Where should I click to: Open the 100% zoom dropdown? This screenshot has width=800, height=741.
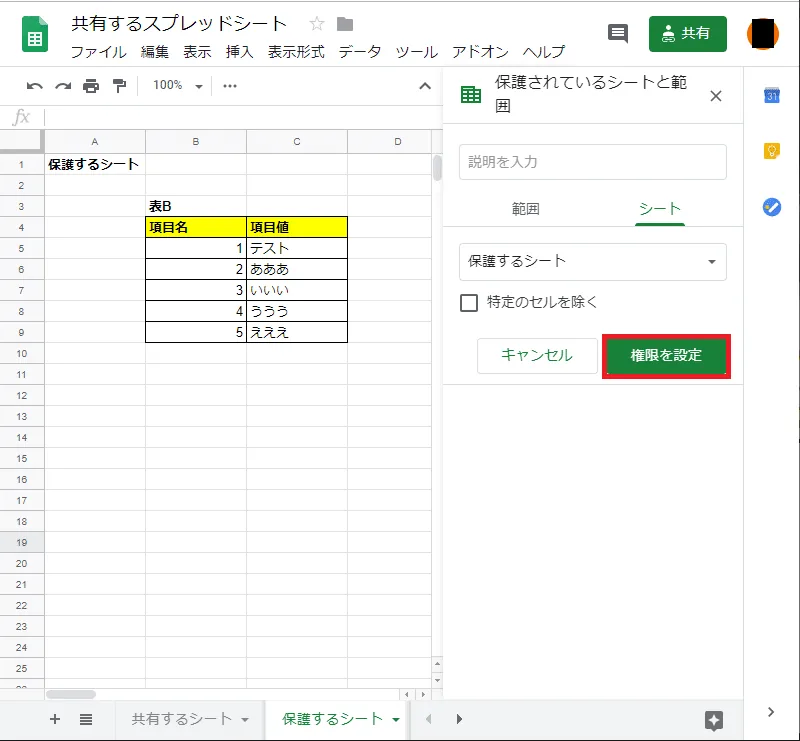coord(178,85)
